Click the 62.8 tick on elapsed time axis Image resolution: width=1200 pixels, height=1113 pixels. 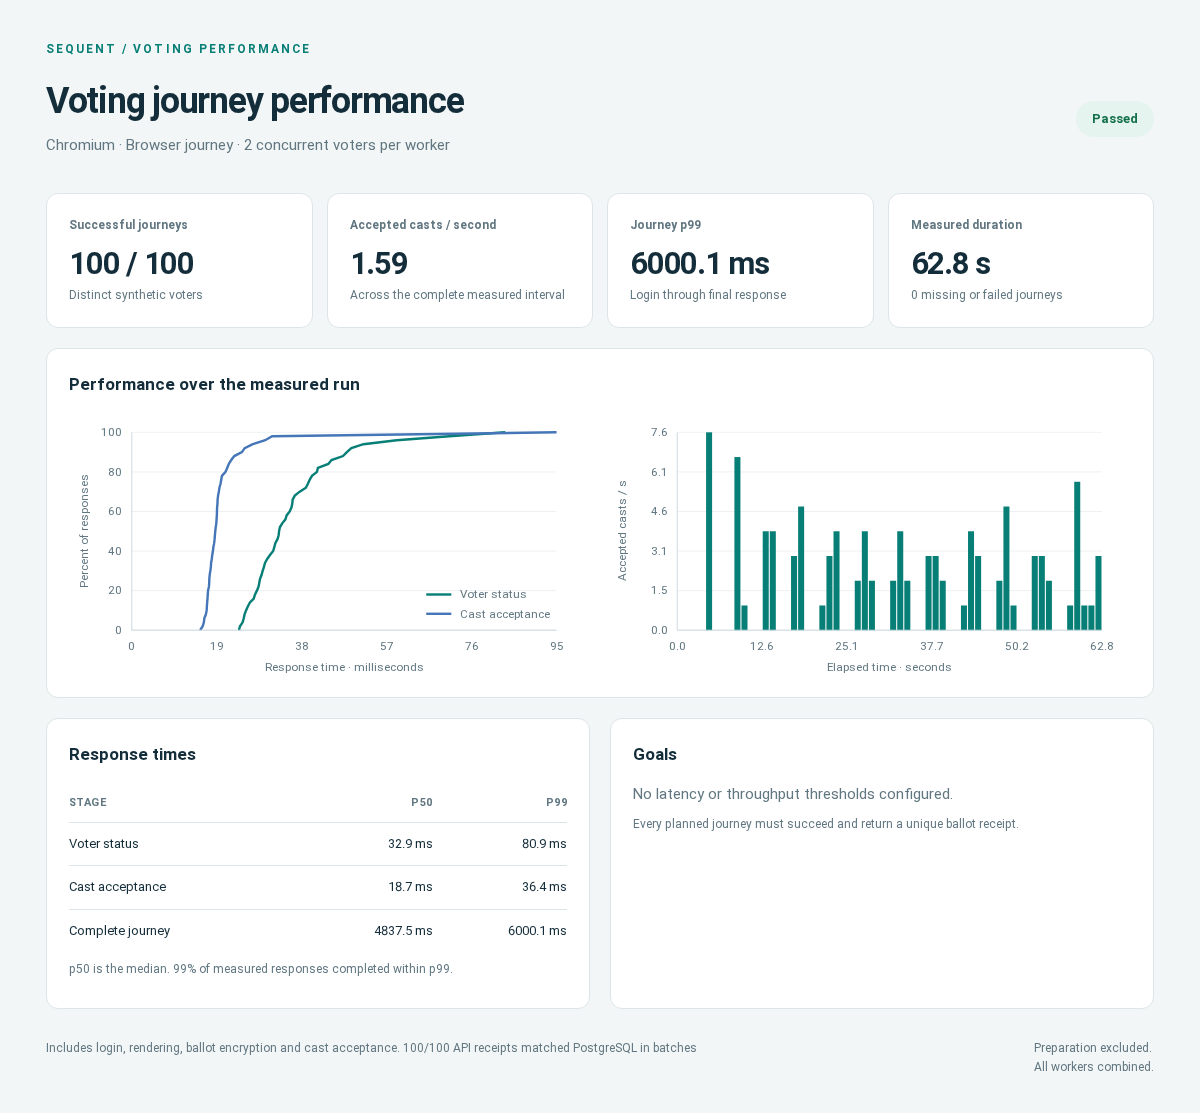coord(1101,646)
